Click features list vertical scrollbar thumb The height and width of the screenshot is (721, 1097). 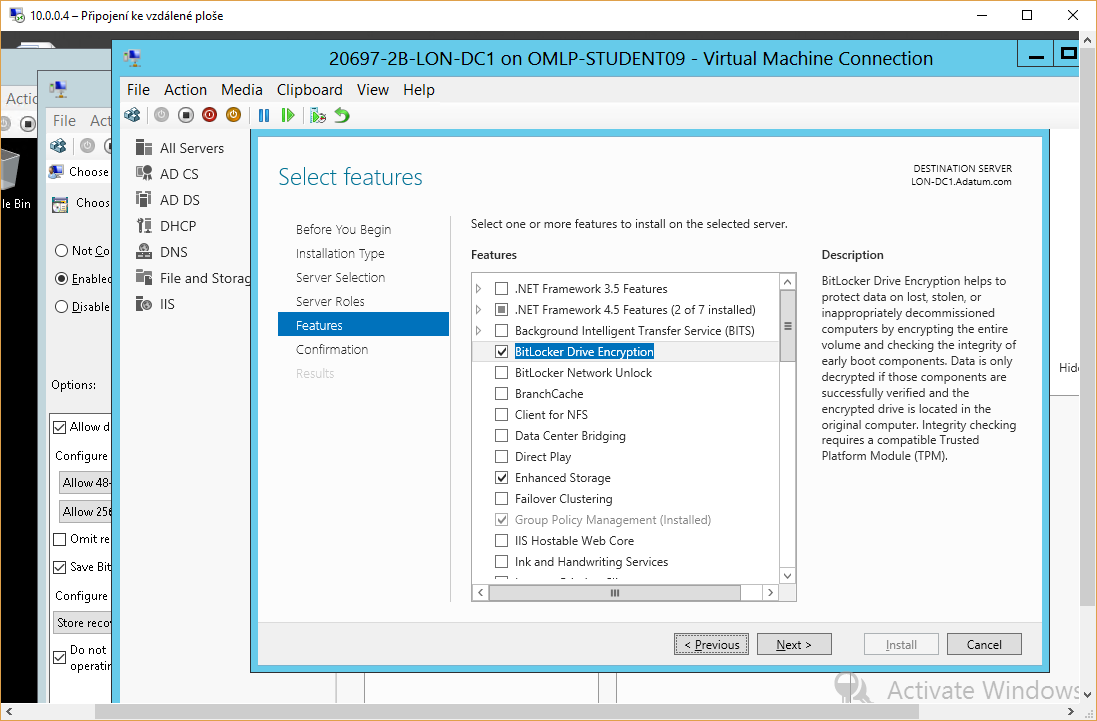pyautogui.click(x=788, y=326)
